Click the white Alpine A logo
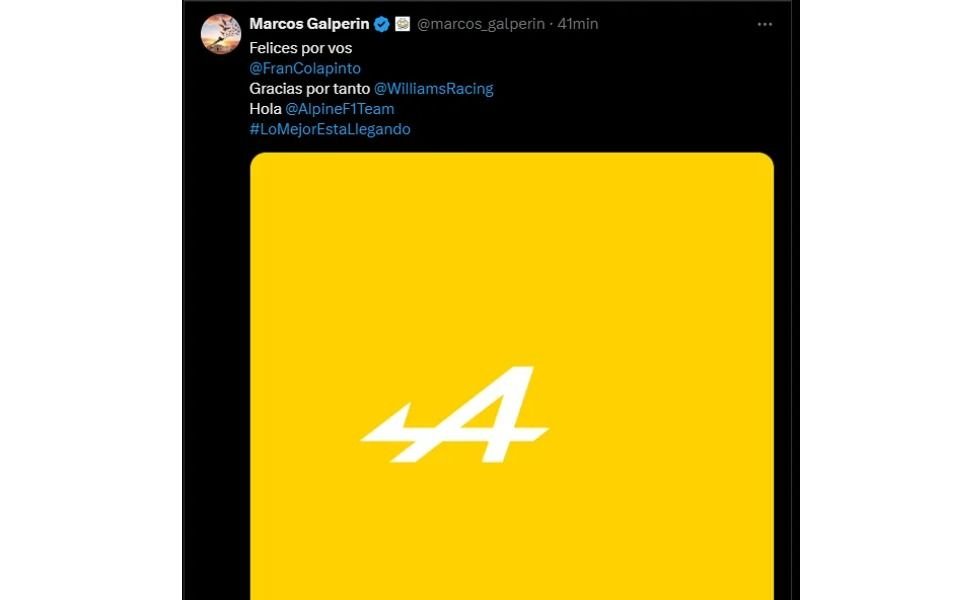Screen dimensions: 960x600 point(455,414)
